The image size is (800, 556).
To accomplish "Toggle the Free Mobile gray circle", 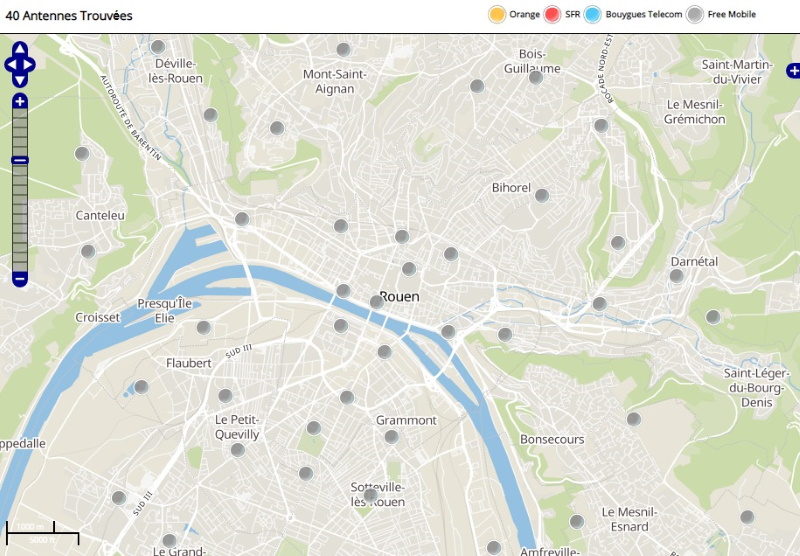I will [x=695, y=14].
